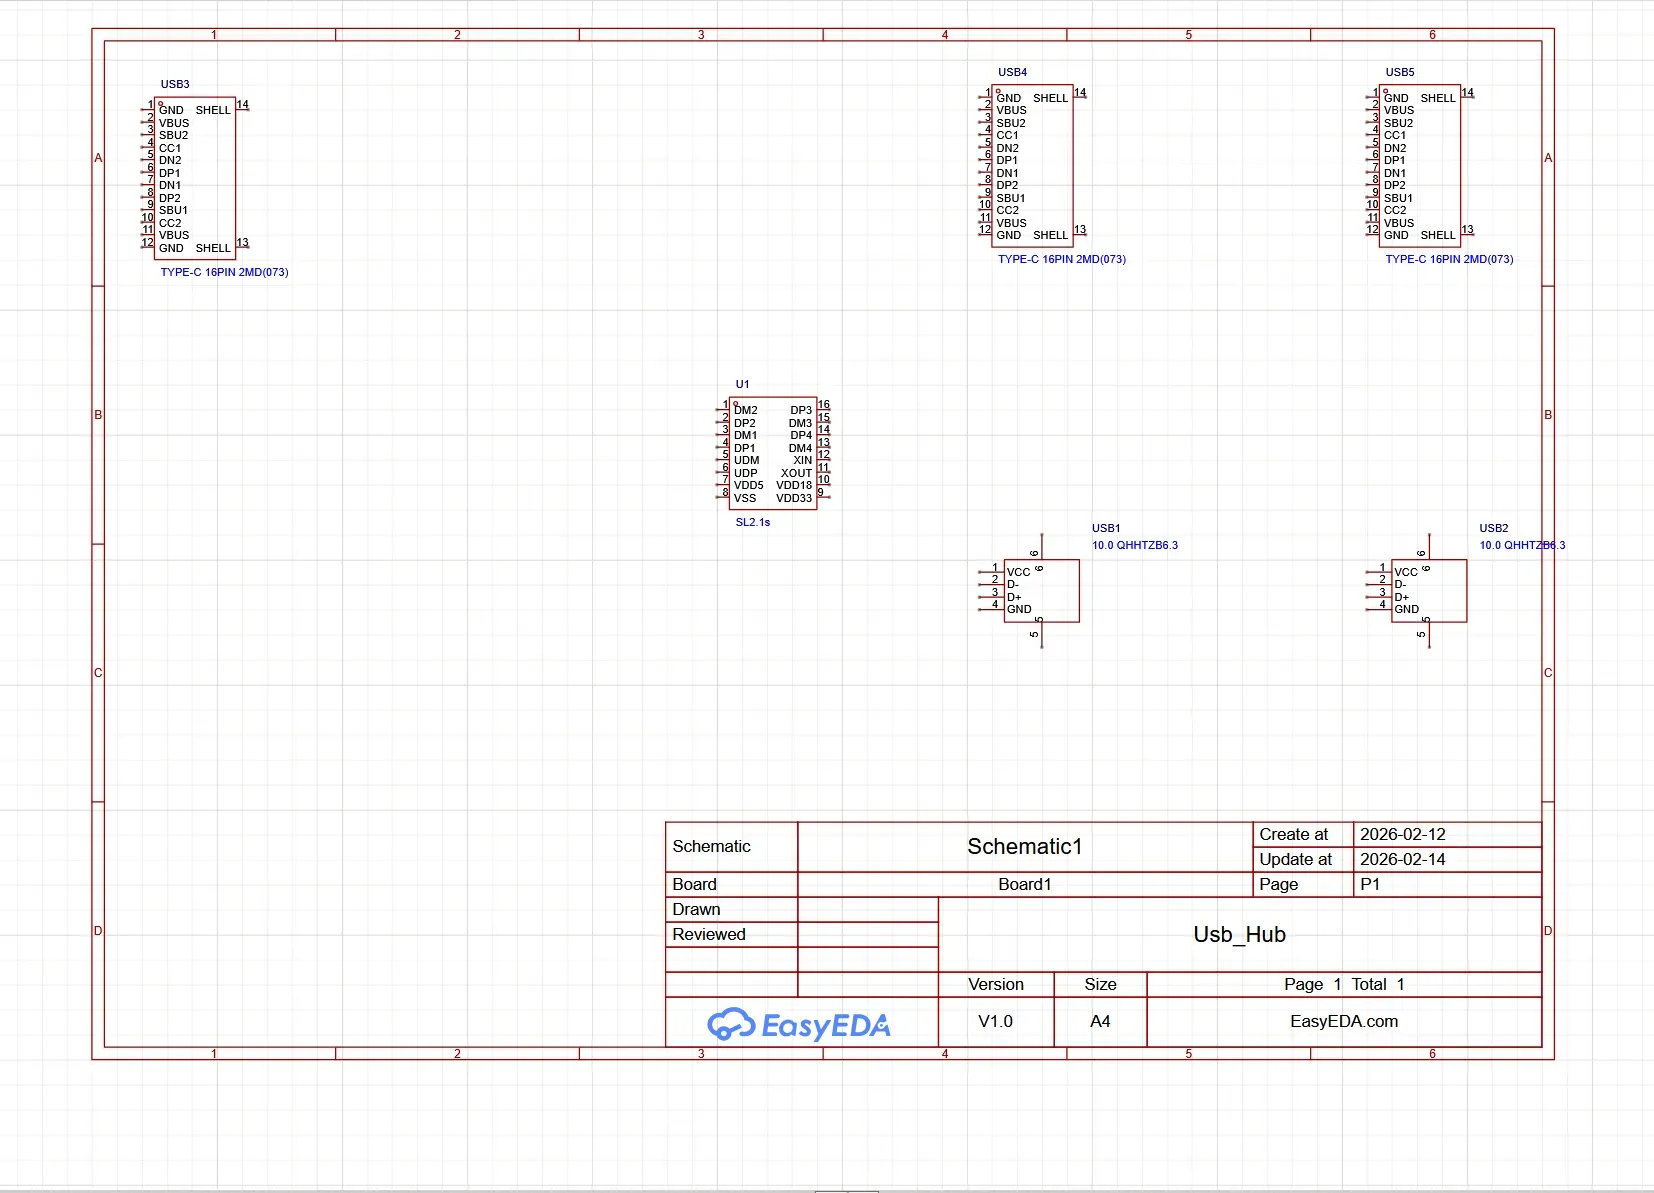Click the 2026-02-12 create date value
Viewport: 1654px width, 1193px height.
pyautogui.click(x=1402, y=834)
